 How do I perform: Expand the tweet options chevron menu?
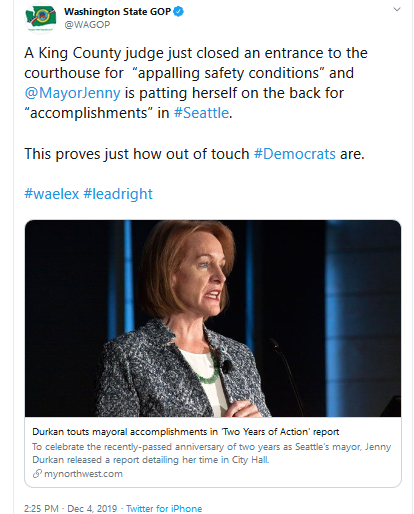[x=397, y=9]
